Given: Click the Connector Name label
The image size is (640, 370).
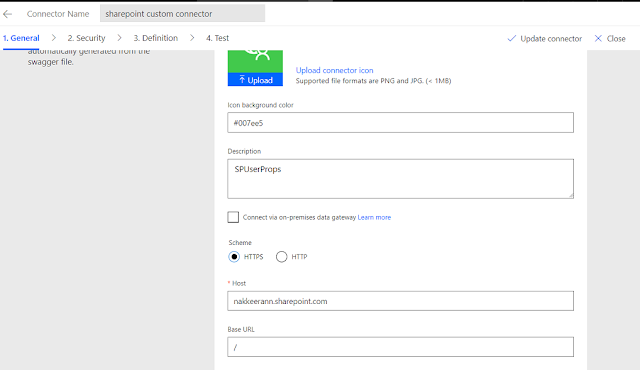Looking at the screenshot, I should tap(58, 14).
